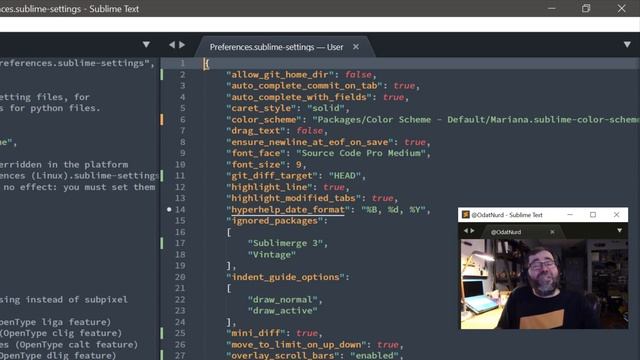Screen dimensions: 640x360
Task: Select the @OdatNurd tab in small window
Action: click(506, 232)
